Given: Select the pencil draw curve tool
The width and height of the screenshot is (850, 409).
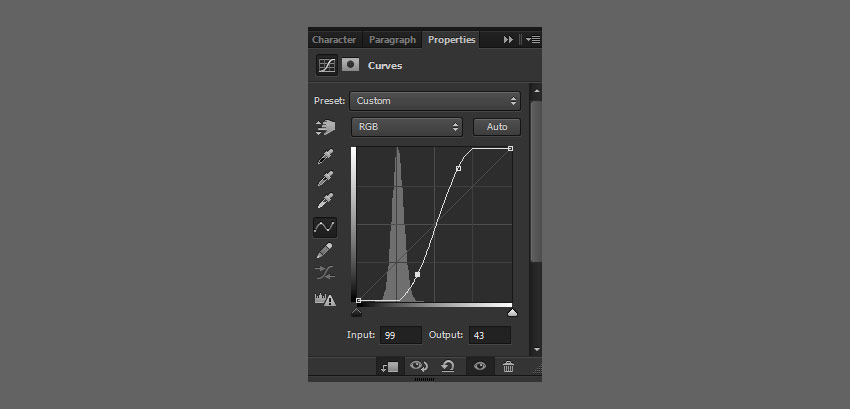Looking at the screenshot, I should click(325, 251).
